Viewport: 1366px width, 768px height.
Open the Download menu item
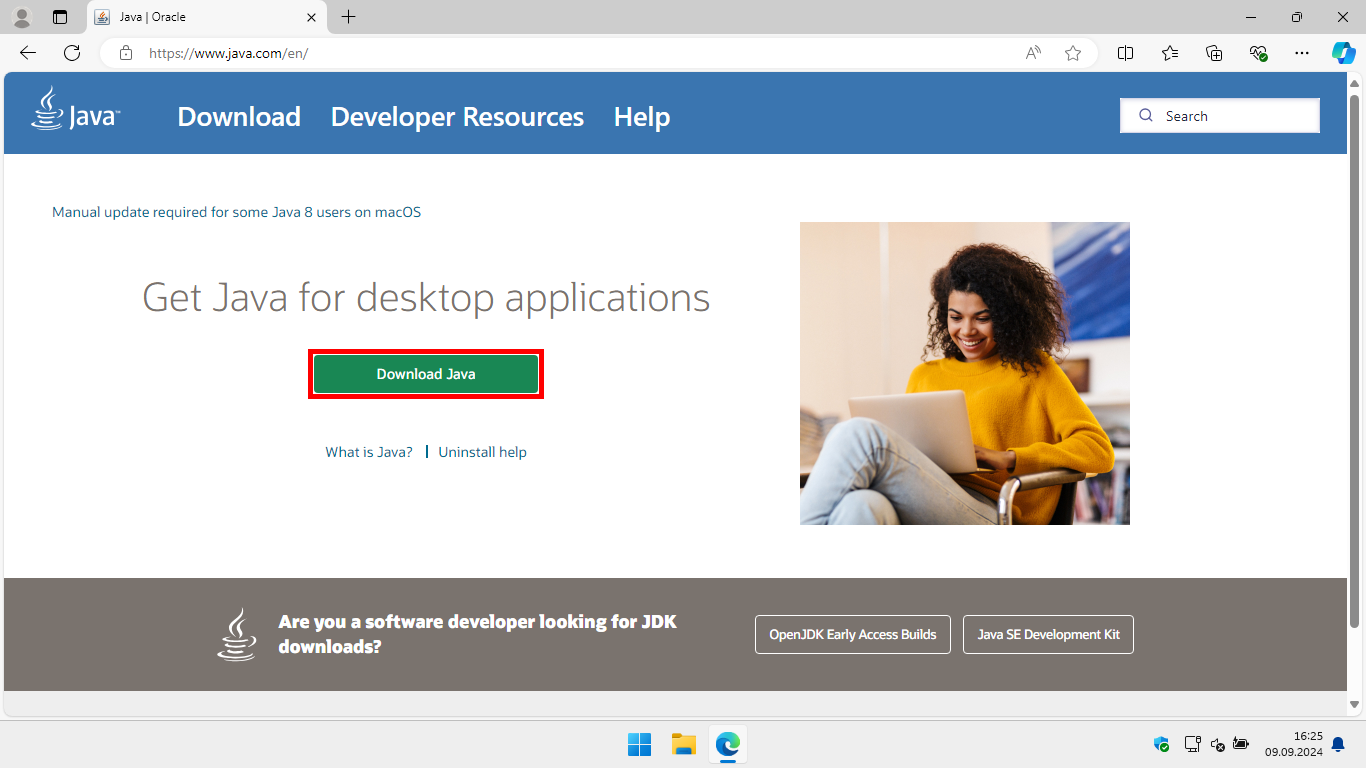point(239,117)
